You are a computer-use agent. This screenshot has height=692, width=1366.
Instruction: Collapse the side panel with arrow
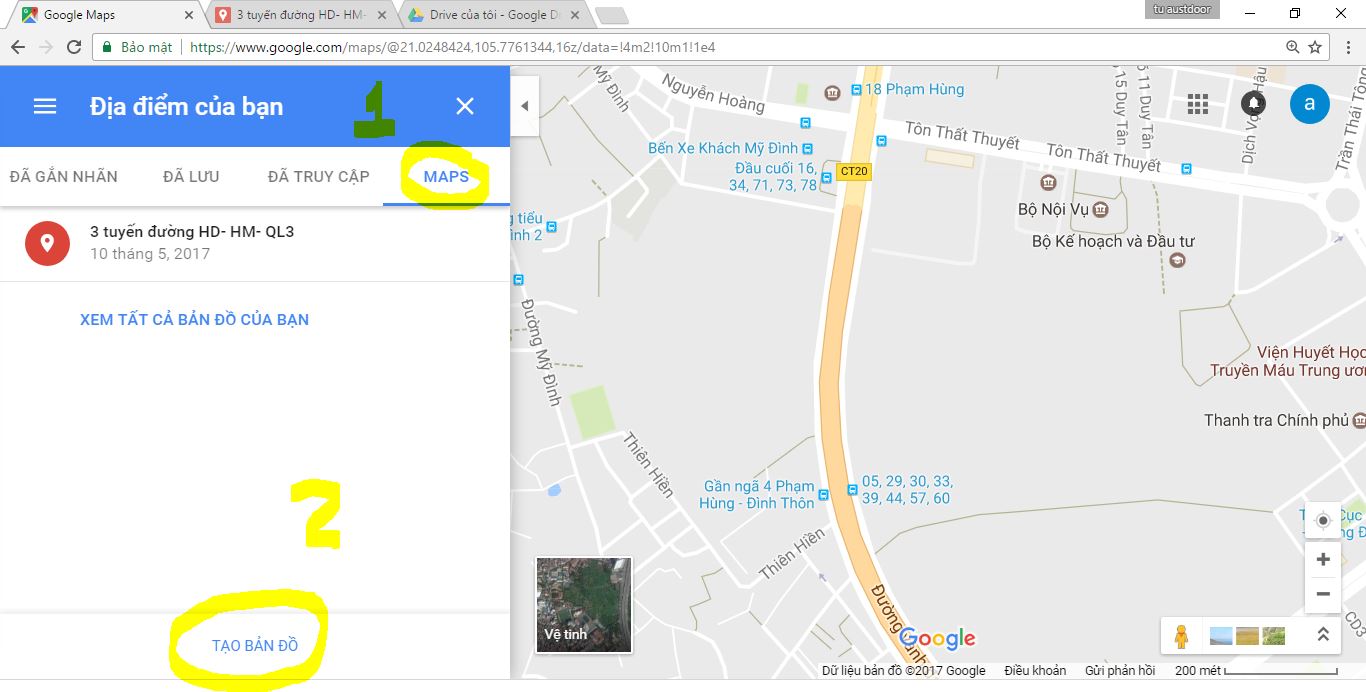coord(524,106)
